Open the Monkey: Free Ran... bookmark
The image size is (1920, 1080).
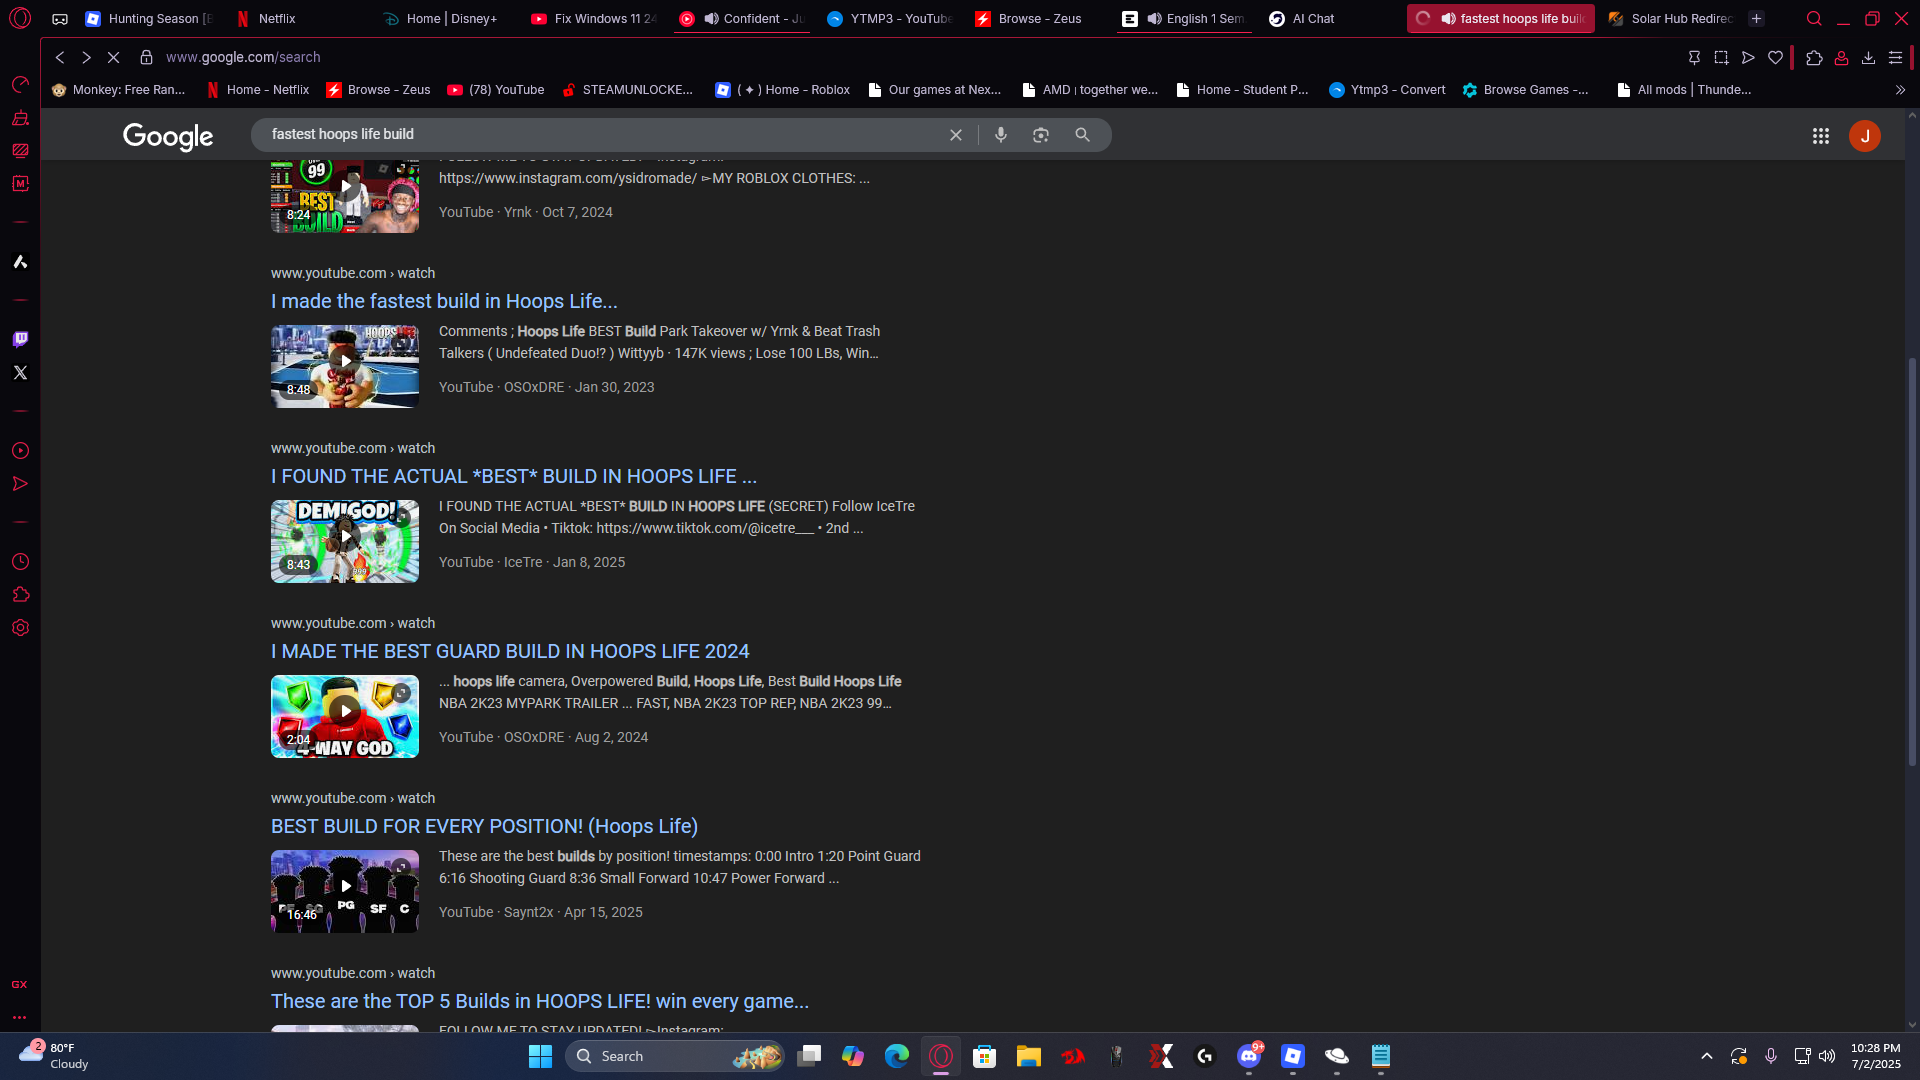click(x=118, y=90)
